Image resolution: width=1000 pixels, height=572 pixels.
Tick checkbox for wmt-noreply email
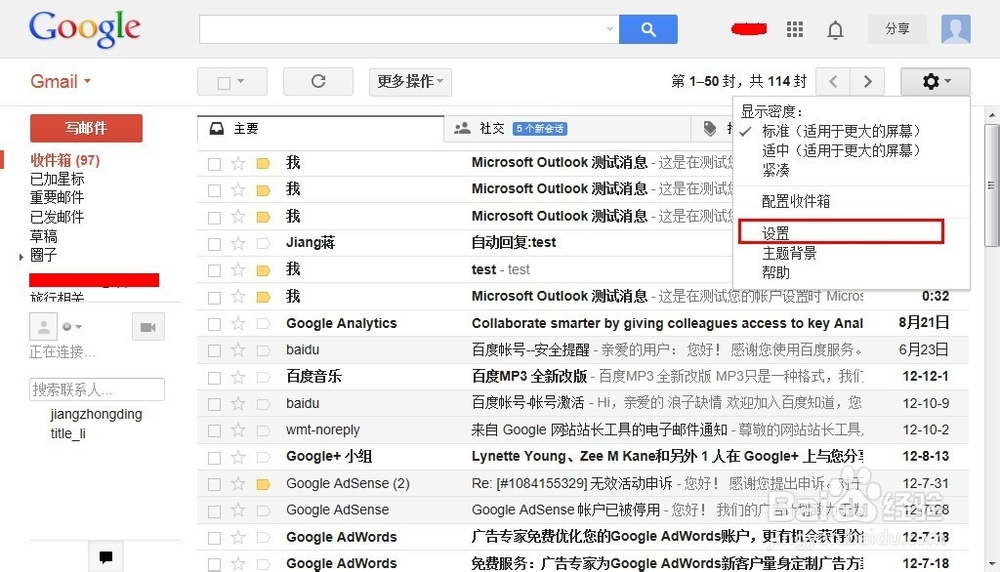coord(214,432)
